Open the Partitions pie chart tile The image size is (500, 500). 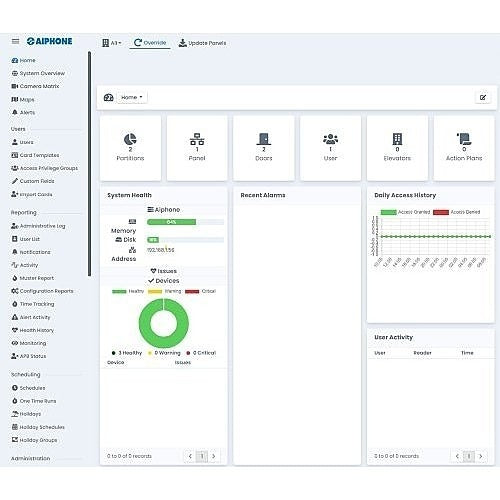click(x=130, y=148)
